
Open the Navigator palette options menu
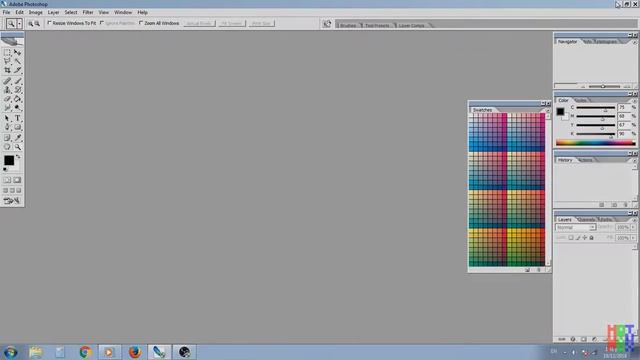[634, 42]
